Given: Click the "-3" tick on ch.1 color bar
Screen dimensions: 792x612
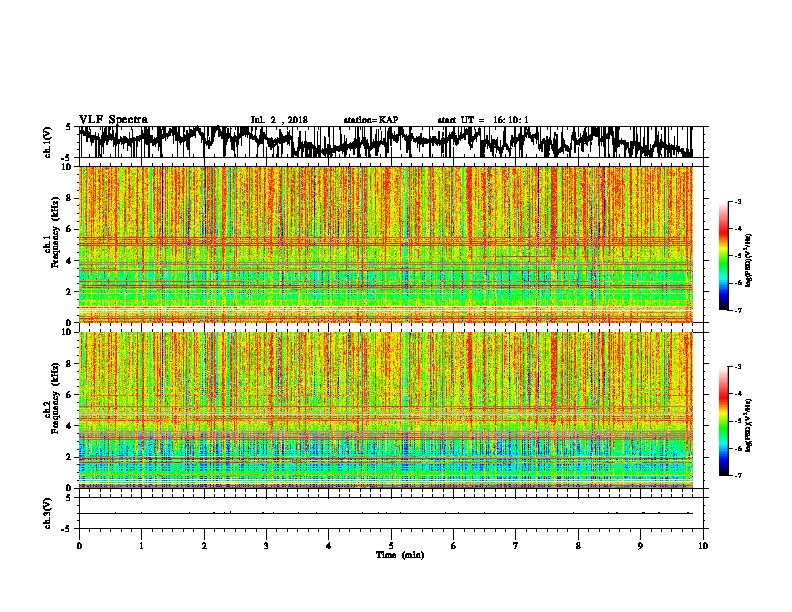Looking at the screenshot, I should 737,201.
